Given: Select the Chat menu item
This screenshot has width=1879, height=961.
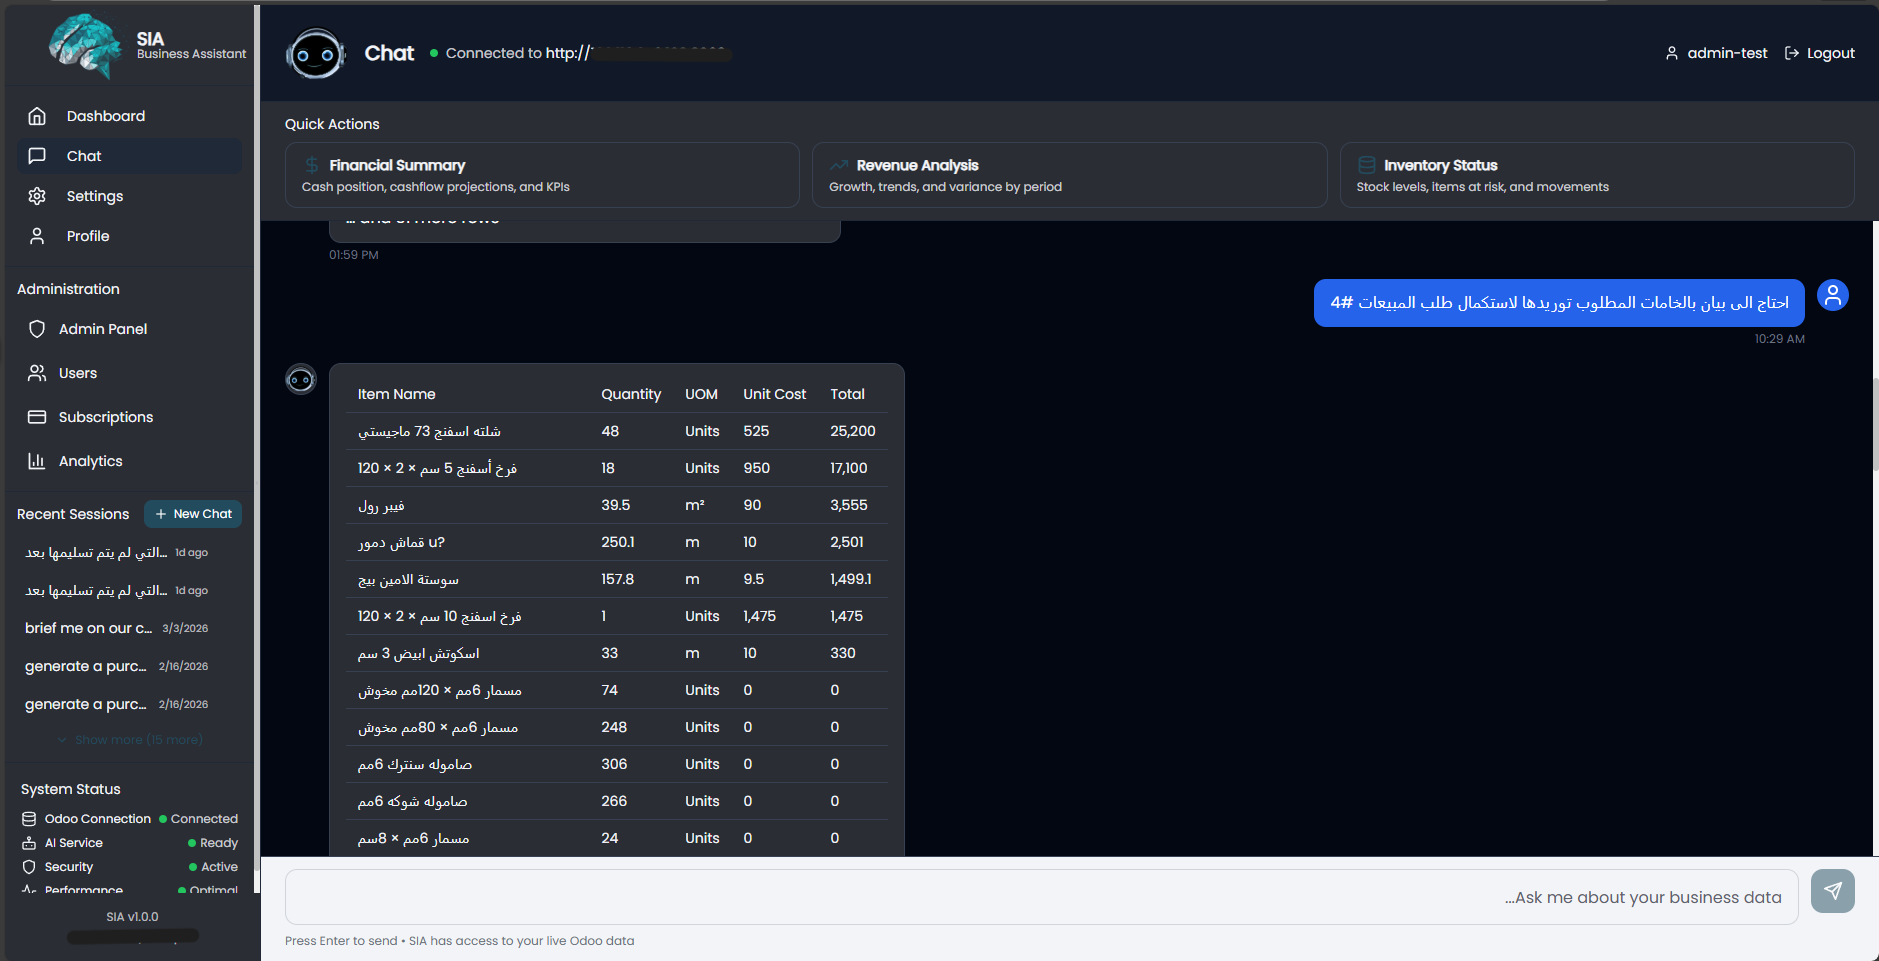Looking at the screenshot, I should point(130,156).
